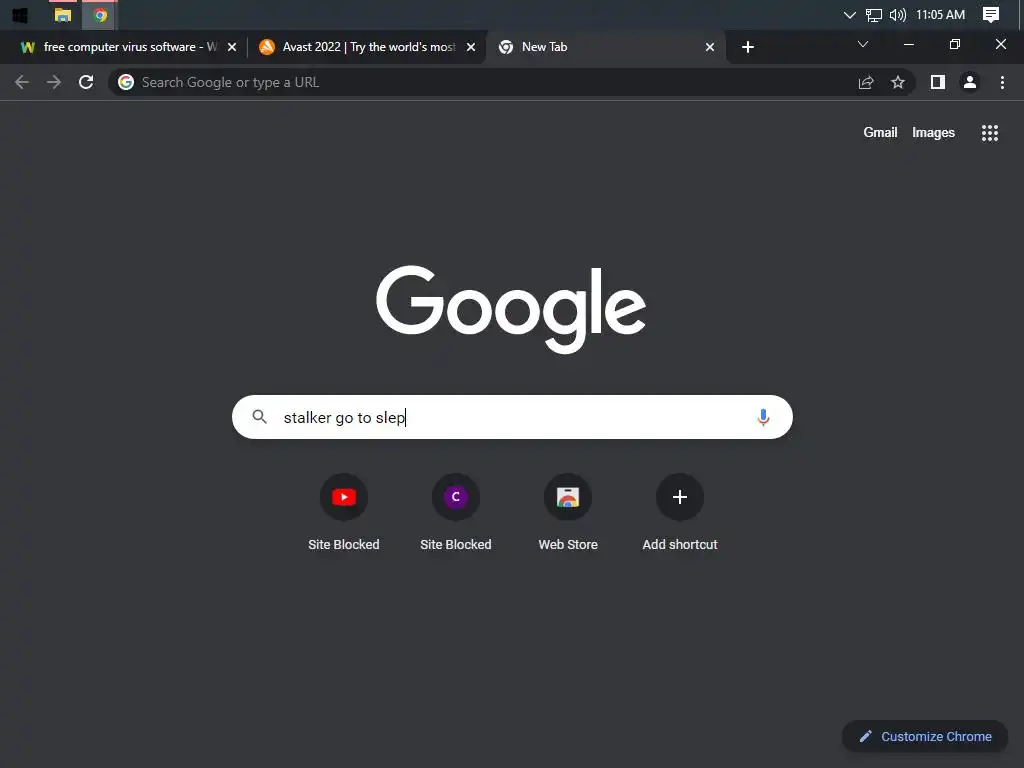Open the notification center icon

(991, 15)
